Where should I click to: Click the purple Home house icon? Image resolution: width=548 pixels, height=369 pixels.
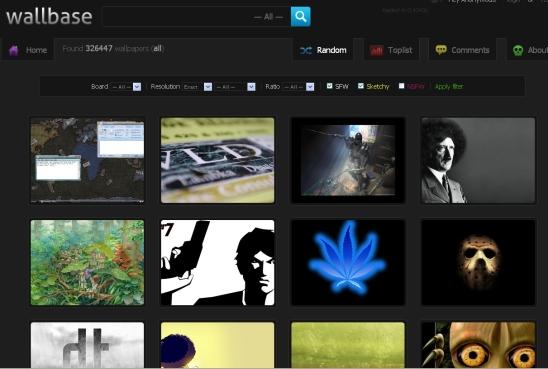tap(14, 50)
